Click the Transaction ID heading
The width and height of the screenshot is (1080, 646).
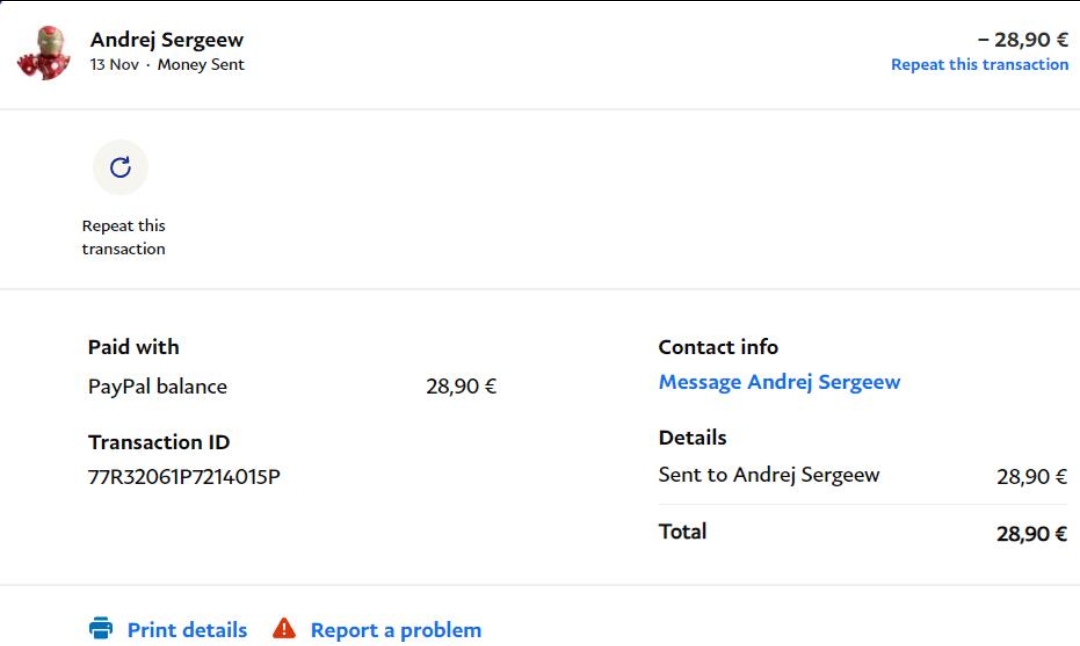tap(158, 442)
